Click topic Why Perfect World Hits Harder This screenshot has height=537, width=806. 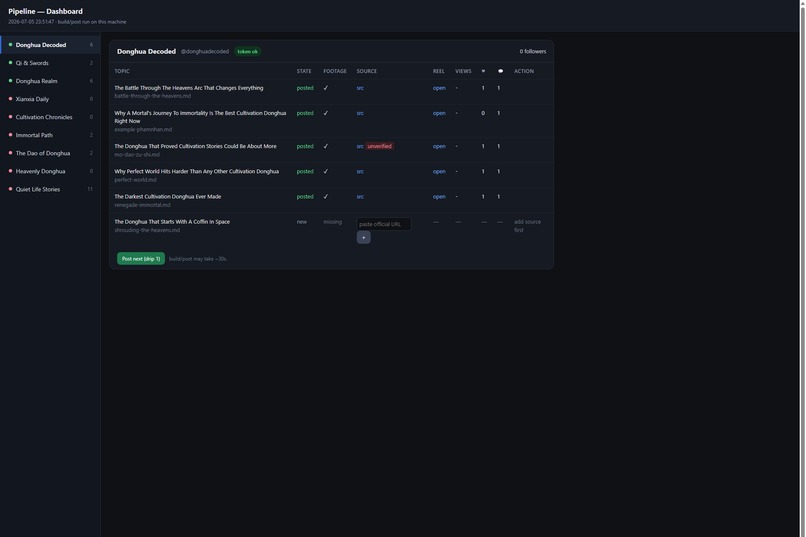tap(196, 172)
